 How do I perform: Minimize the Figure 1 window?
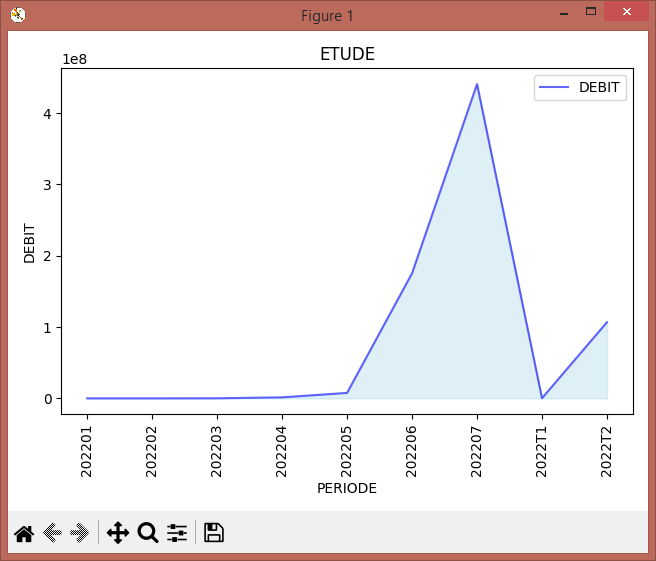pyautogui.click(x=564, y=13)
